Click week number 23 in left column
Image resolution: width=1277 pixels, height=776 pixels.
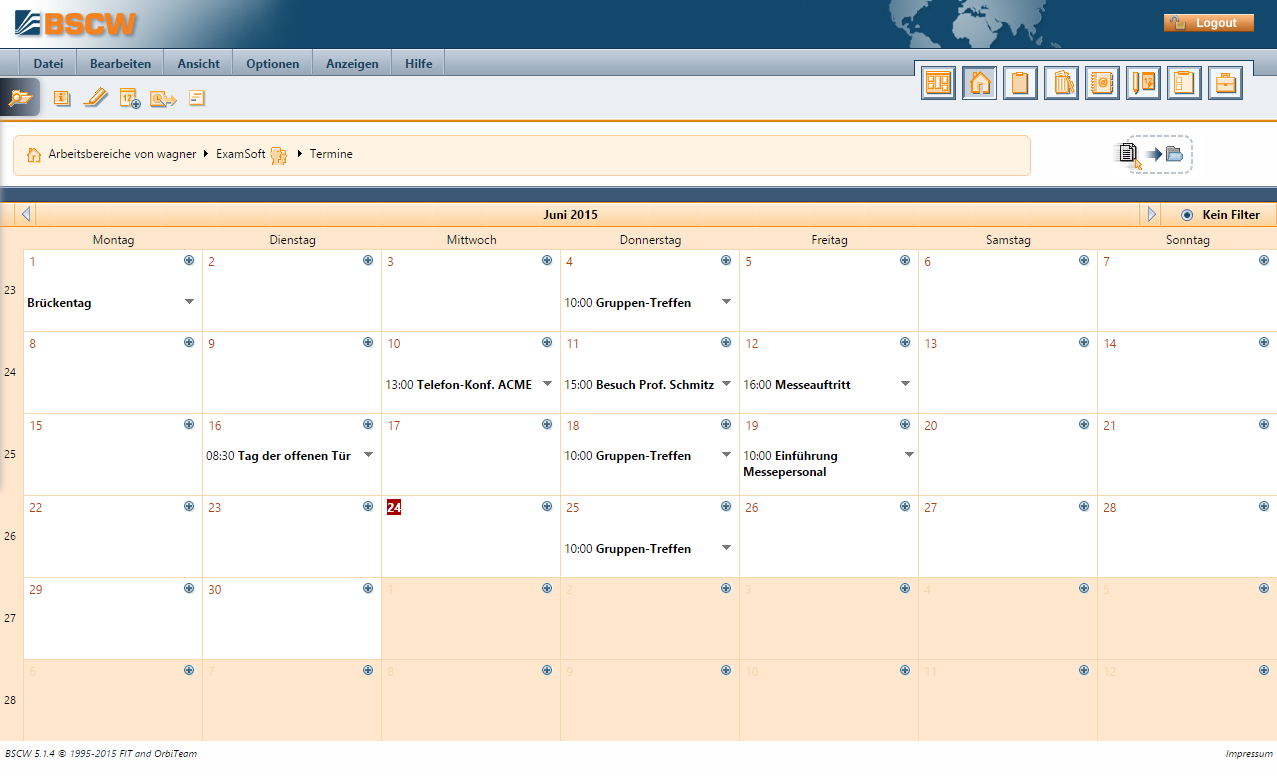tap(10, 290)
